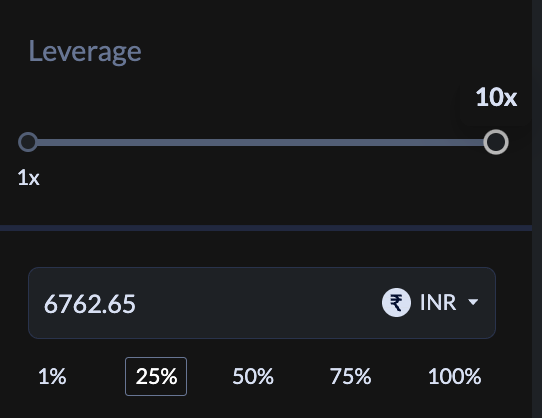Set amount to 100% preset
This screenshot has width=542, height=418.
click(455, 376)
